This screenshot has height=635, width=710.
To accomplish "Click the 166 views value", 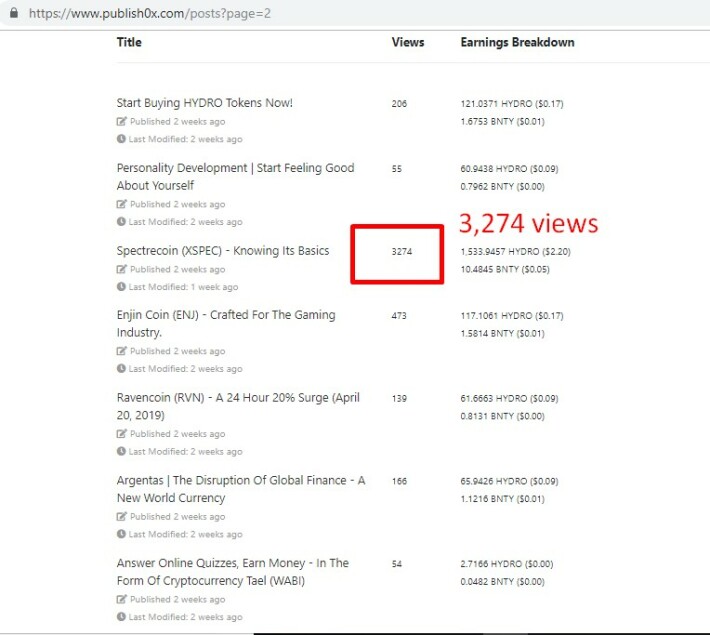I will pos(399,481).
